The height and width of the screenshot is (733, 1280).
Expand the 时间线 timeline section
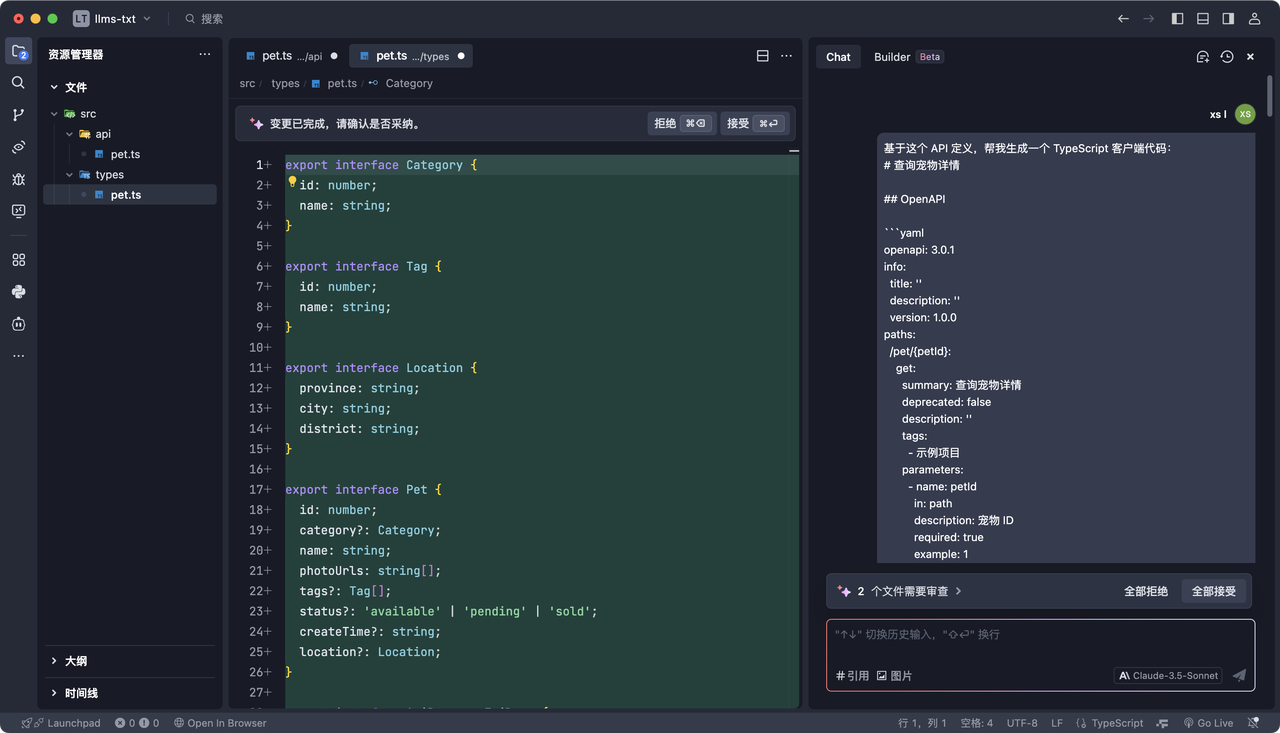pos(129,693)
